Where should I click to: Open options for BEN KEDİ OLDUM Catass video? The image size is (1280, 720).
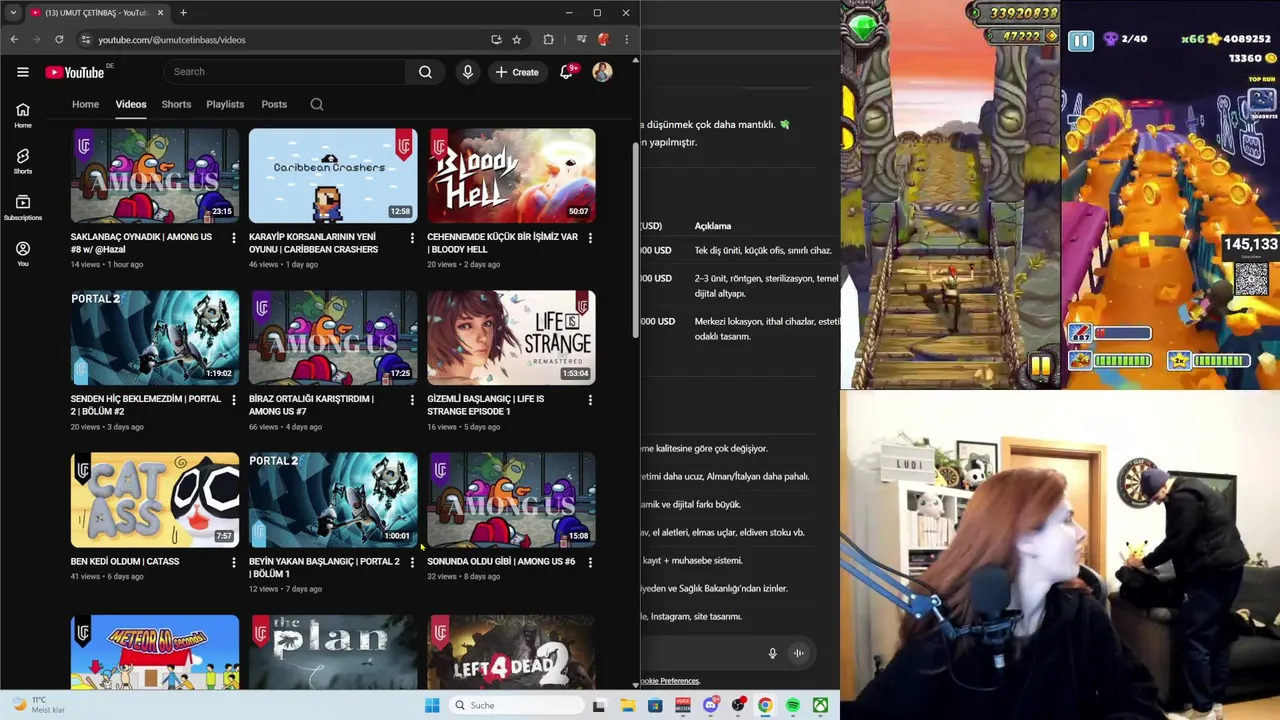pos(233,562)
